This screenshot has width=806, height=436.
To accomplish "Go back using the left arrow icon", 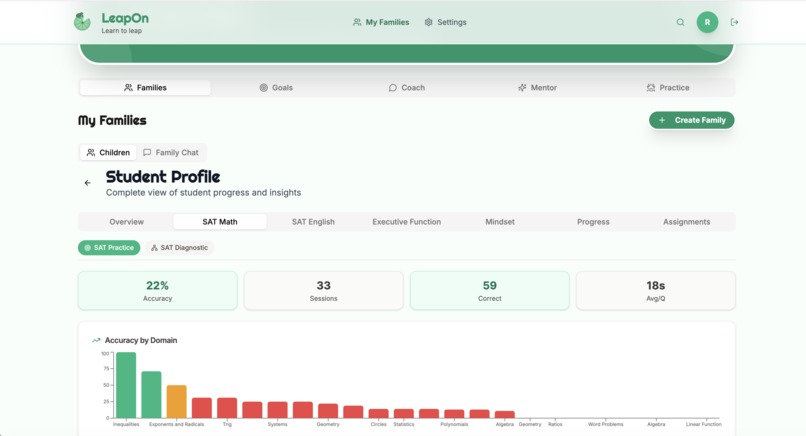I will pyautogui.click(x=87, y=183).
